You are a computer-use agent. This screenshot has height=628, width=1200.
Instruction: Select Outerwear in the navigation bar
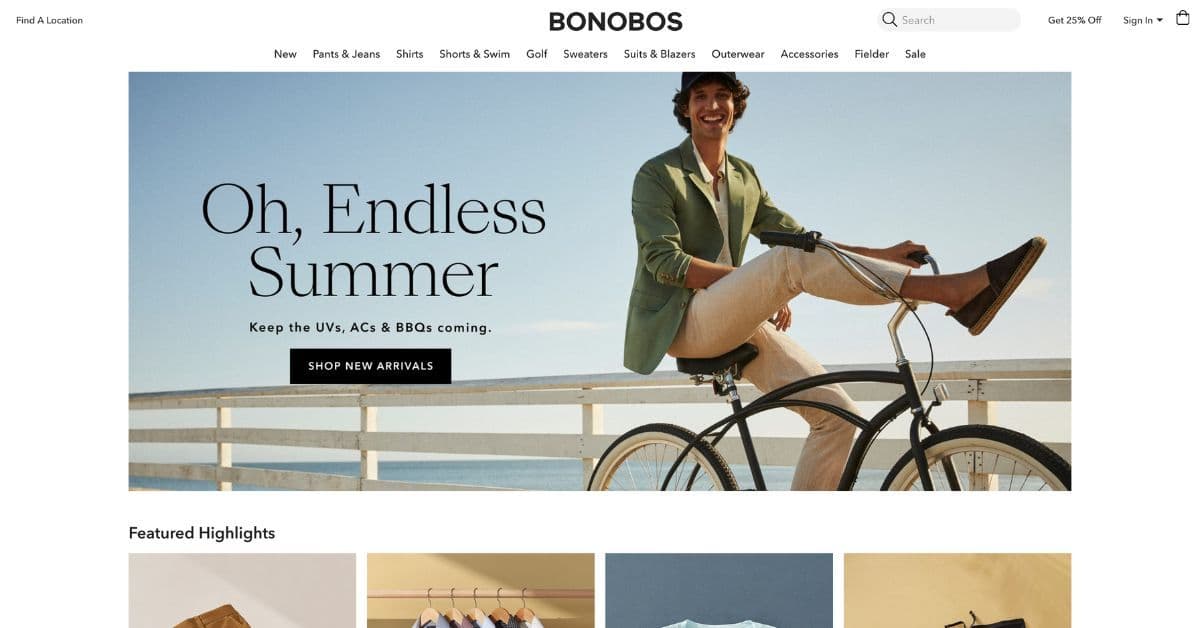point(738,54)
